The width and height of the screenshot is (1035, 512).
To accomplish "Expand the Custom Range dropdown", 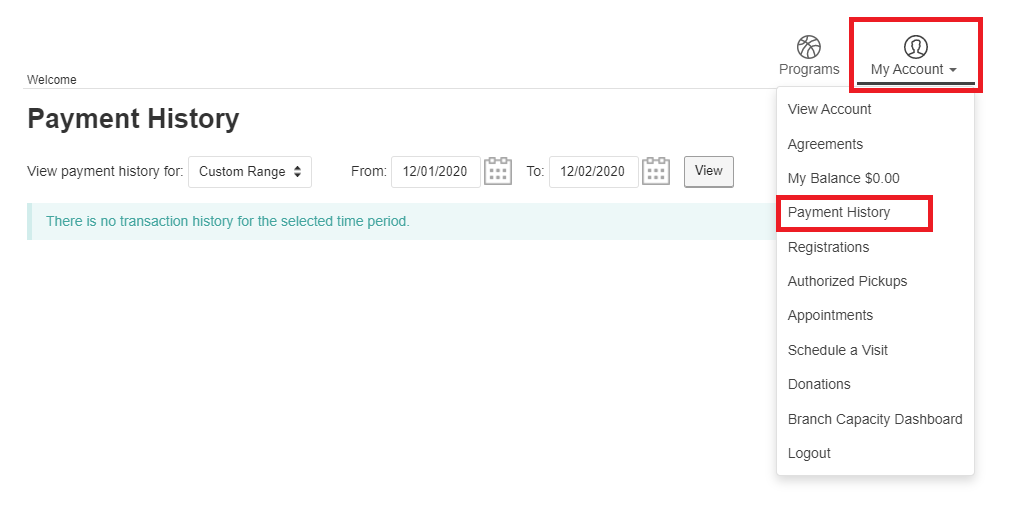I will click(x=249, y=172).
